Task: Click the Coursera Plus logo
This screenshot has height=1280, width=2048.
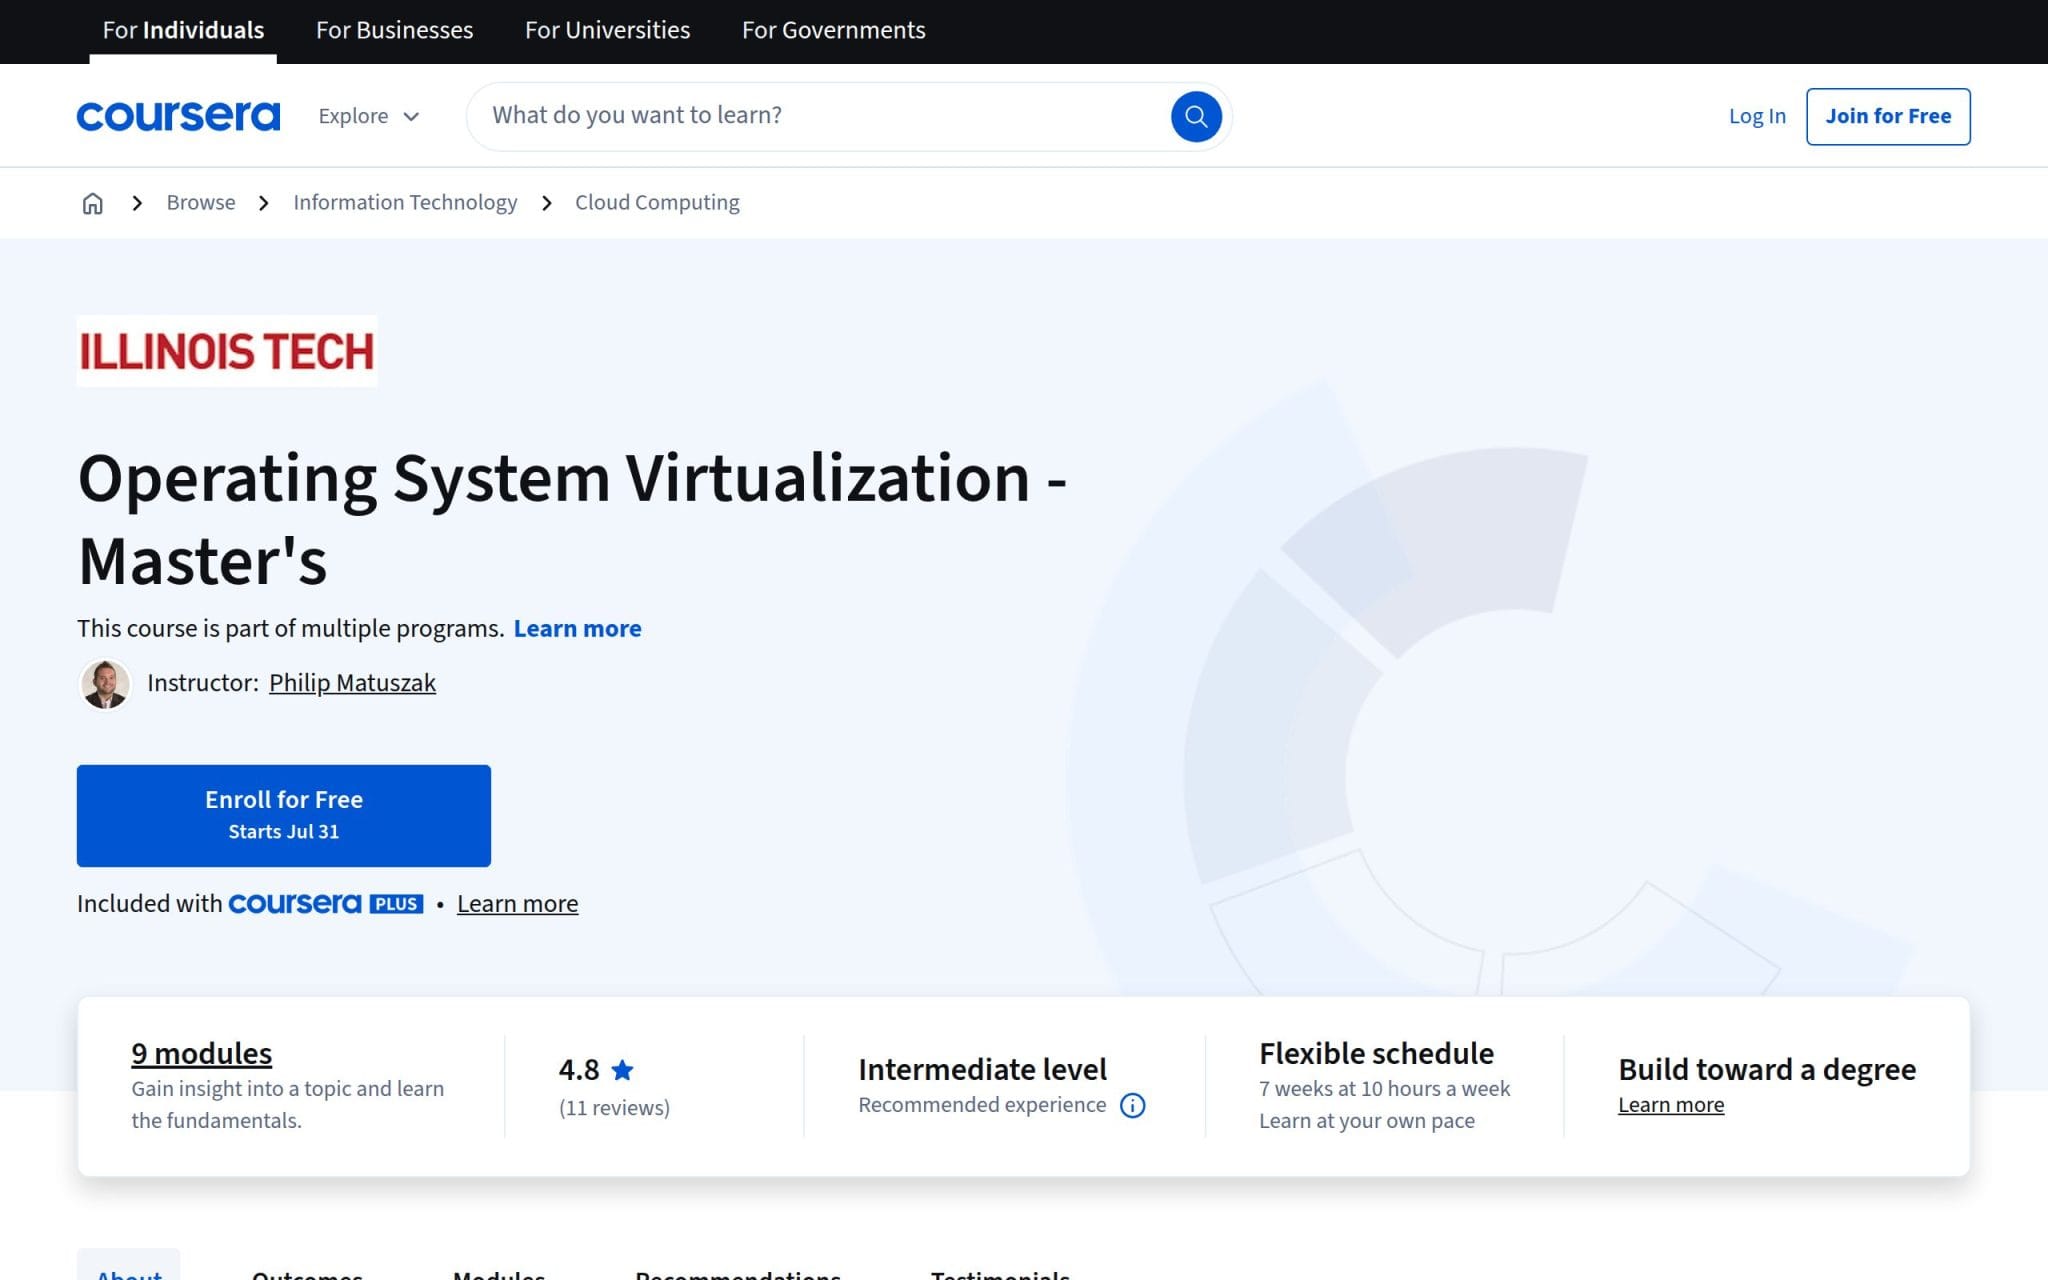Action: click(326, 904)
